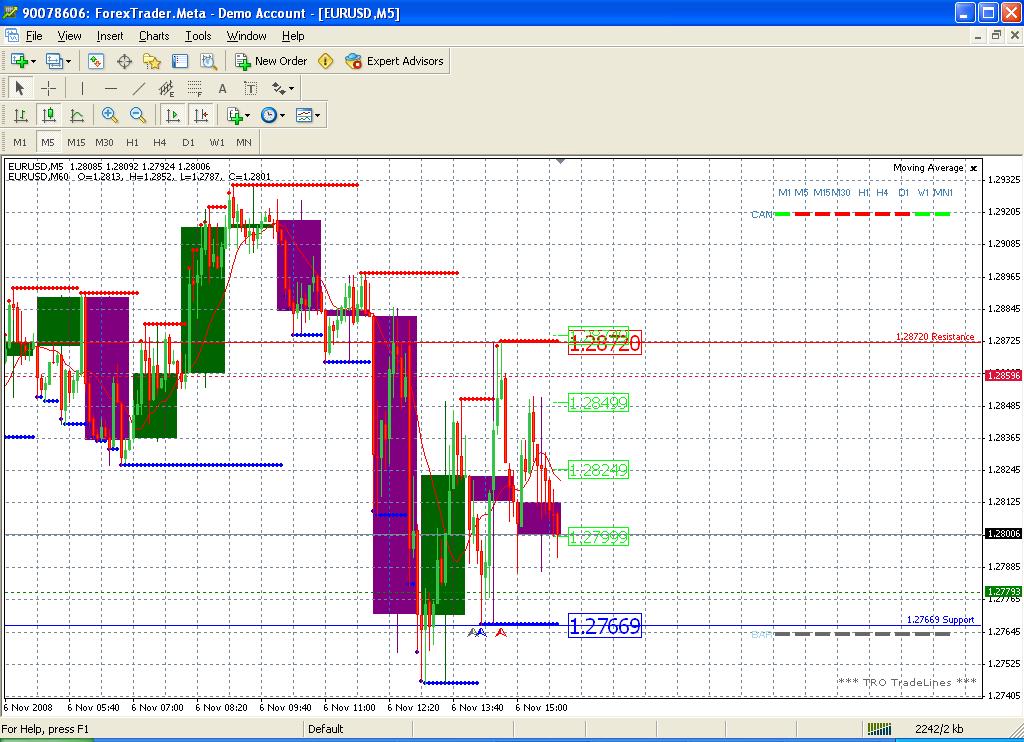1024x742 pixels.
Task: Toggle Expert Advisors on or off
Action: pos(394,61)
